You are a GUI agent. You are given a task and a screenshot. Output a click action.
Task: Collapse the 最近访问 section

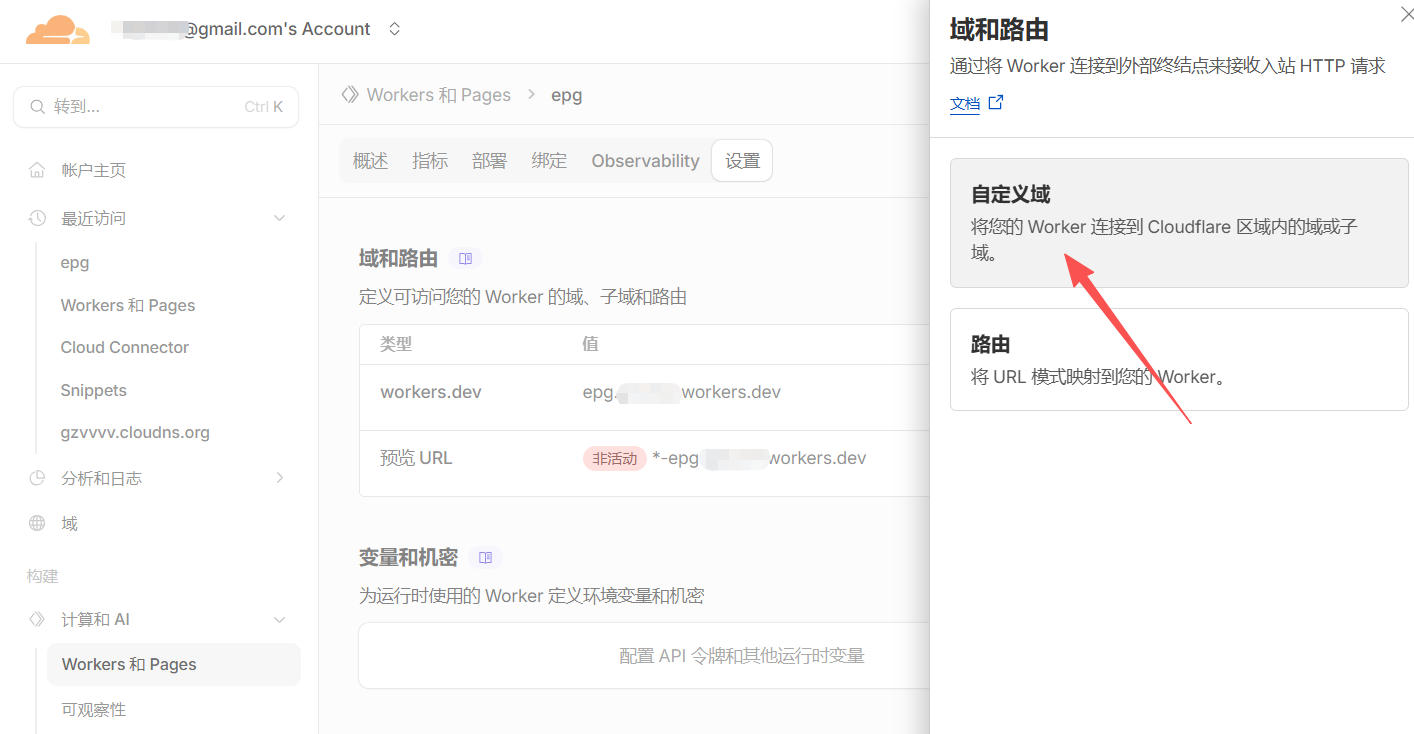coord(279,218)
